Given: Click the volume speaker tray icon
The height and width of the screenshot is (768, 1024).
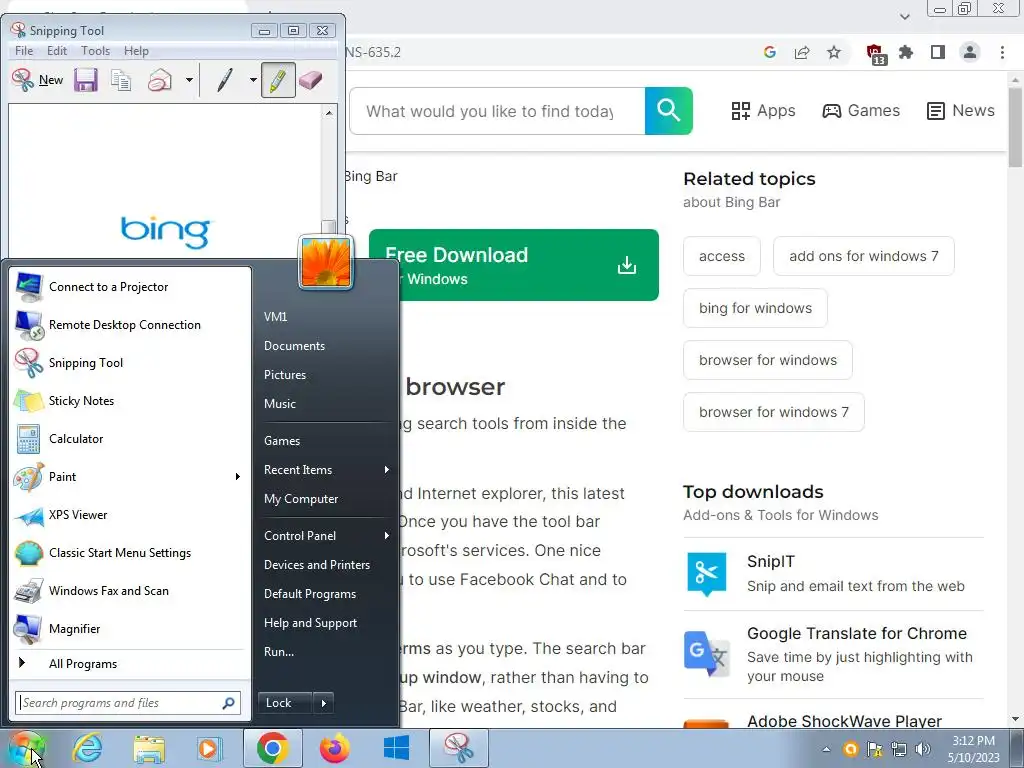Looking at the screenshot, I should pyautogui.click(x=923, y=749).
